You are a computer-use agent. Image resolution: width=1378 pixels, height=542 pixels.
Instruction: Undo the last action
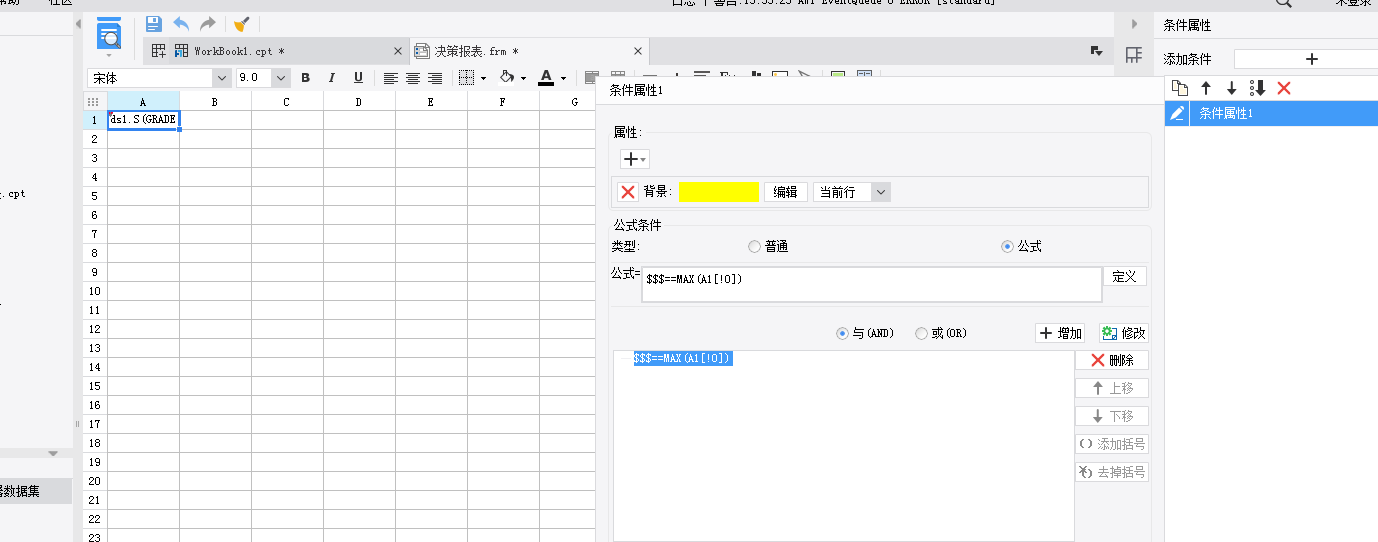coord(181,24)
